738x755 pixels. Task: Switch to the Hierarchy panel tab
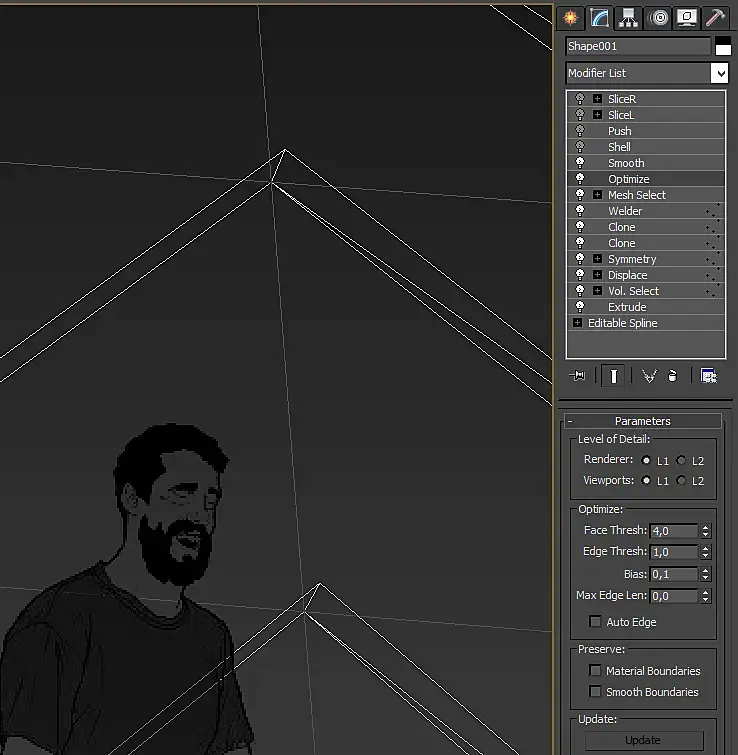[628, 17]
